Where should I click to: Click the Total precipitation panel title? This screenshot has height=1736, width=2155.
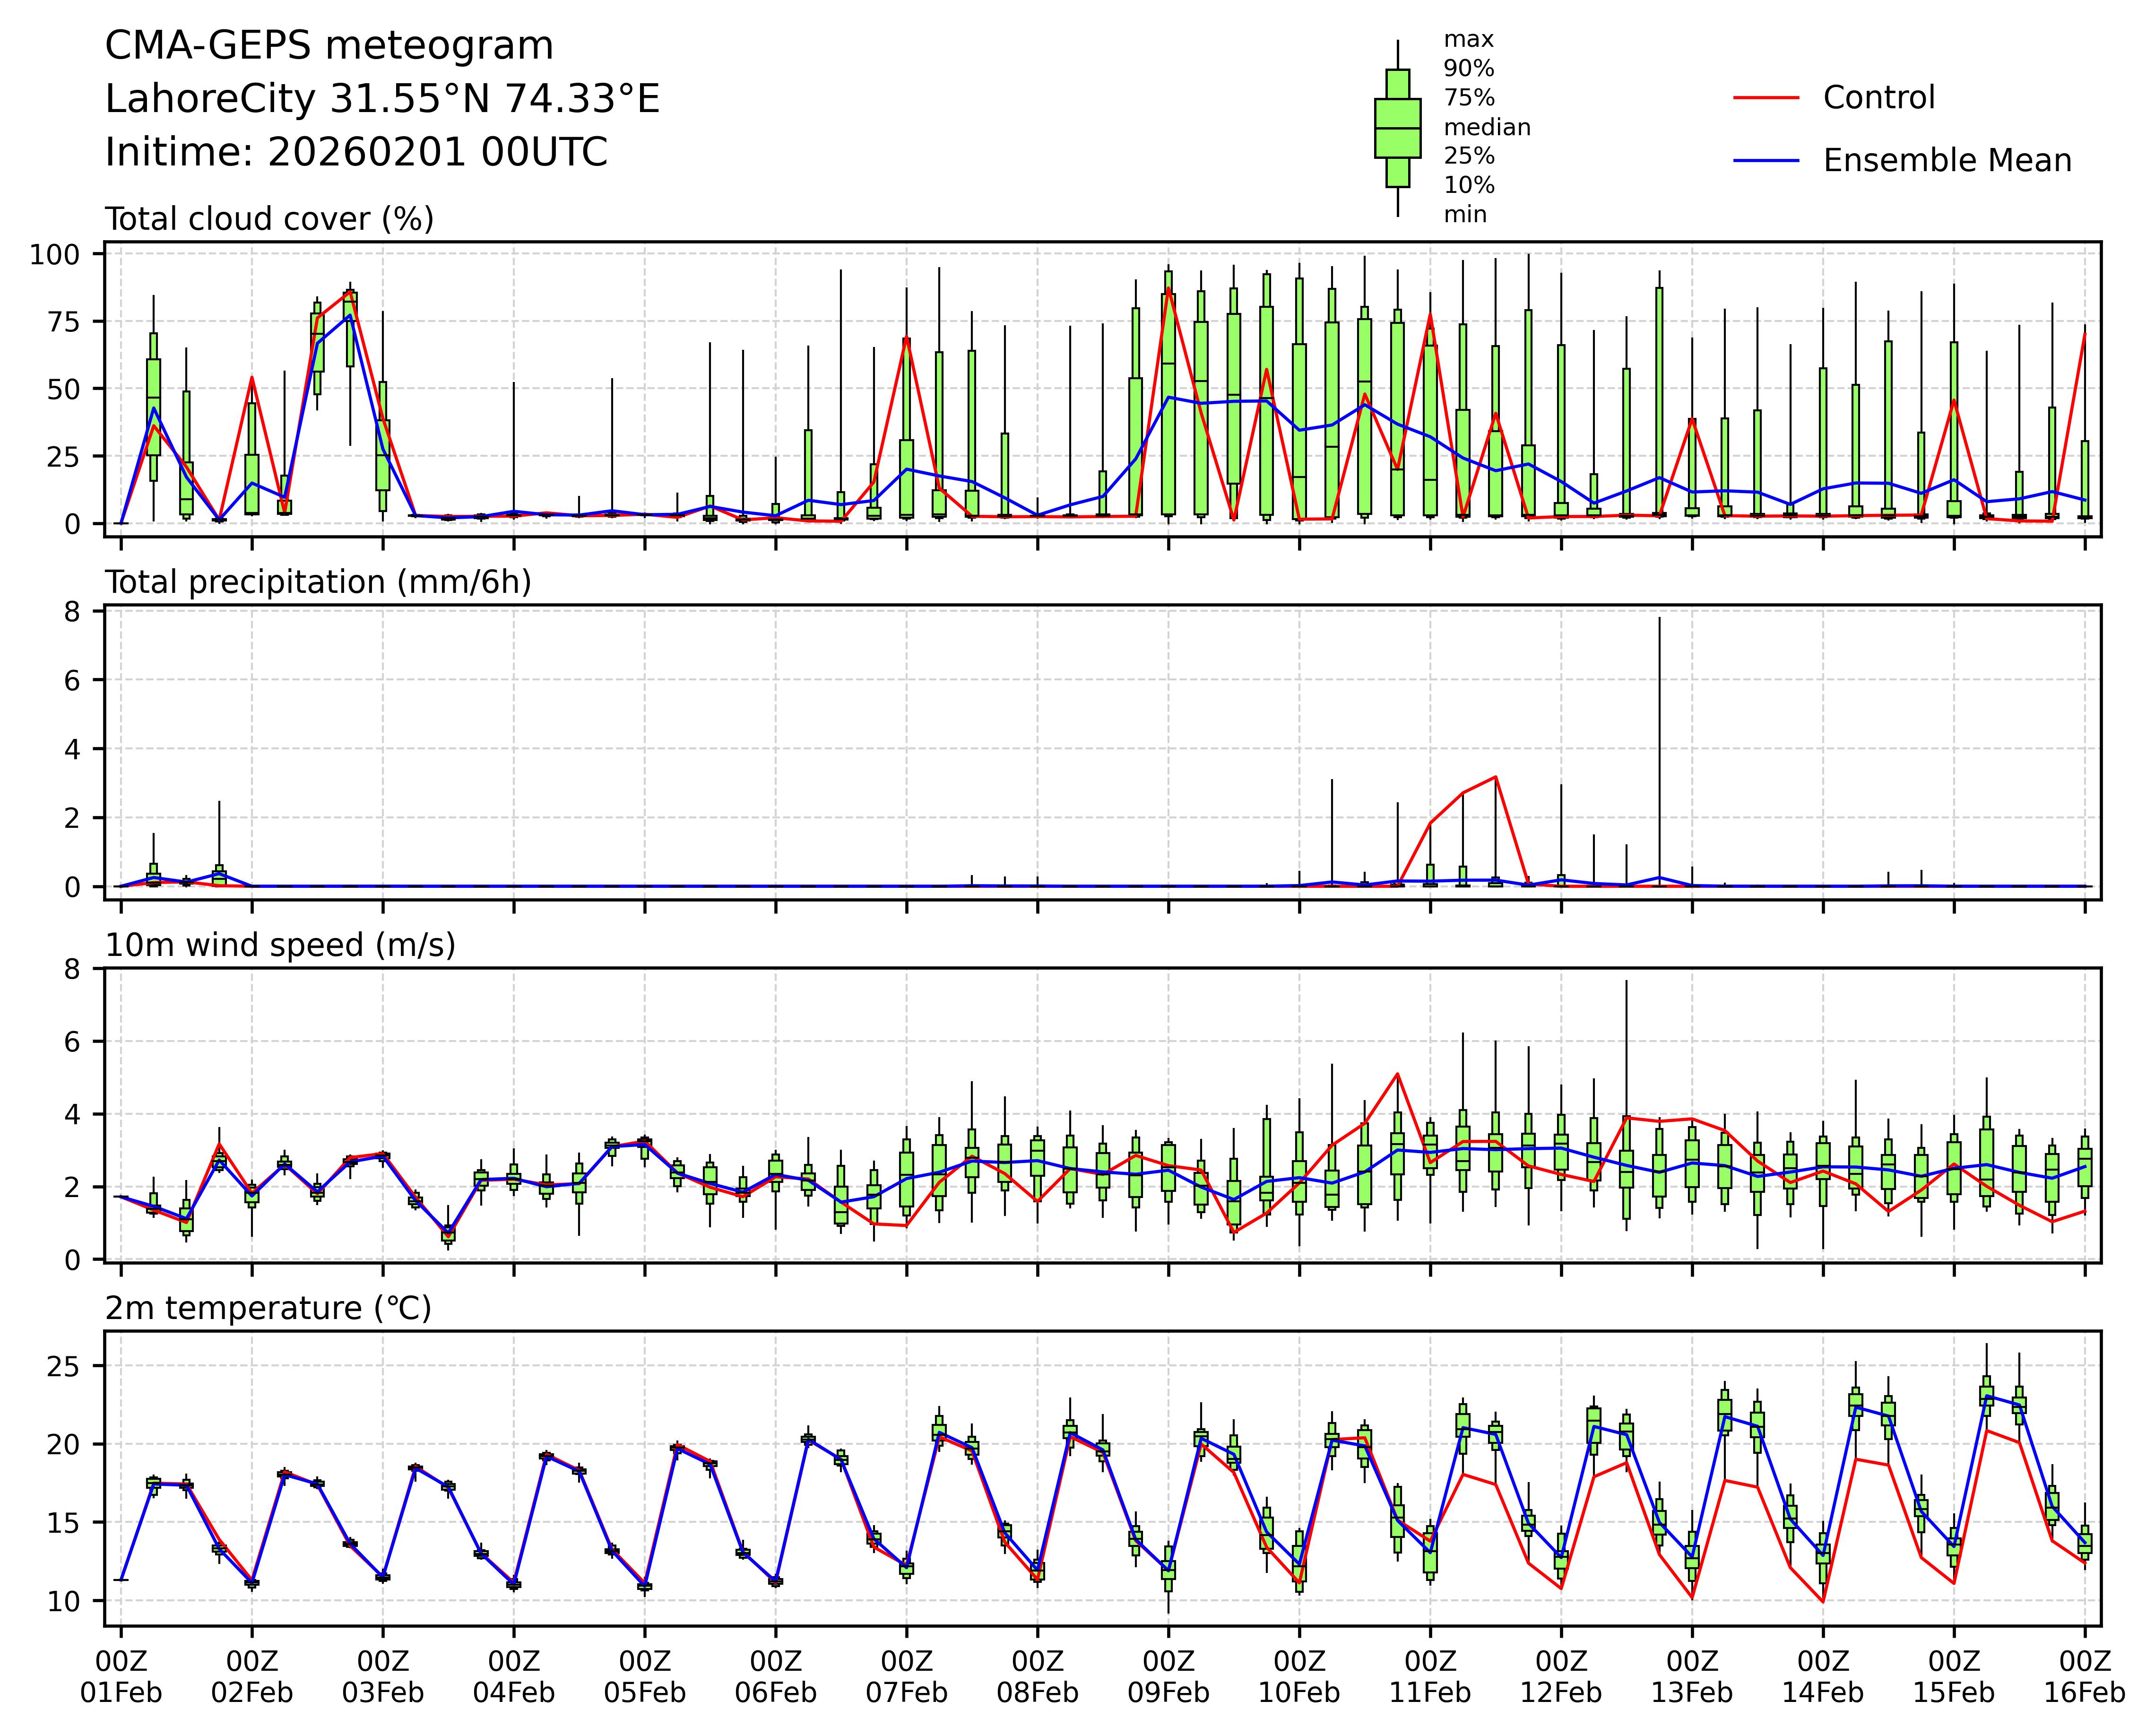point(318,582)
